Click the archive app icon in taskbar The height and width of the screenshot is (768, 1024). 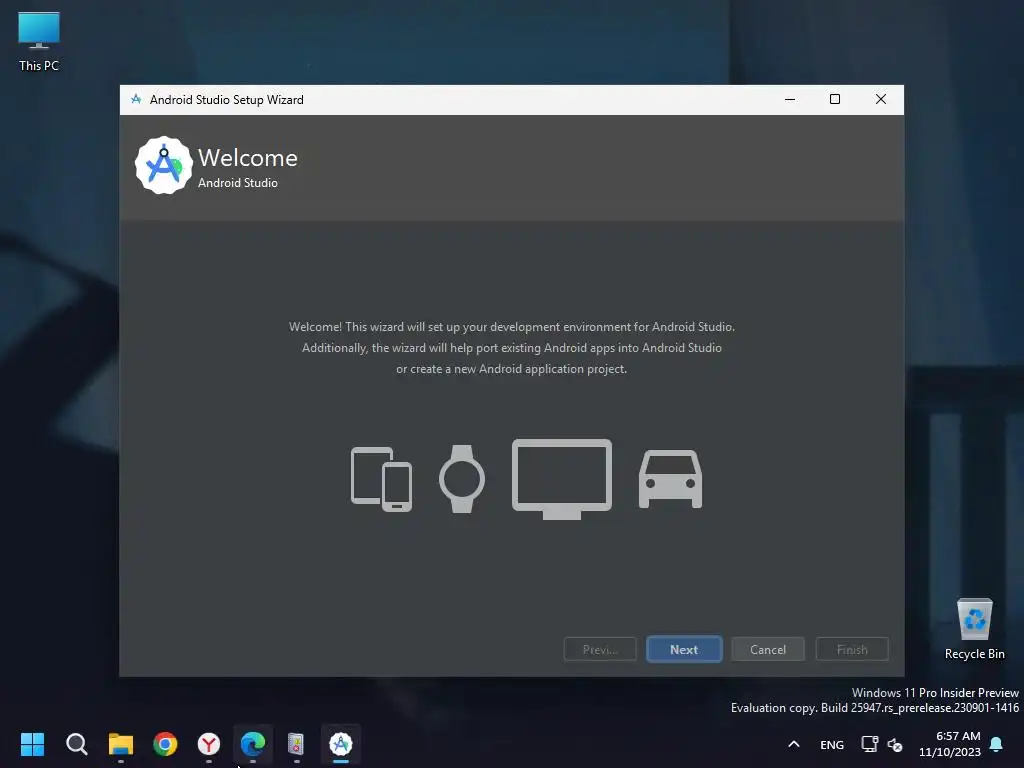tap(296, 744)
